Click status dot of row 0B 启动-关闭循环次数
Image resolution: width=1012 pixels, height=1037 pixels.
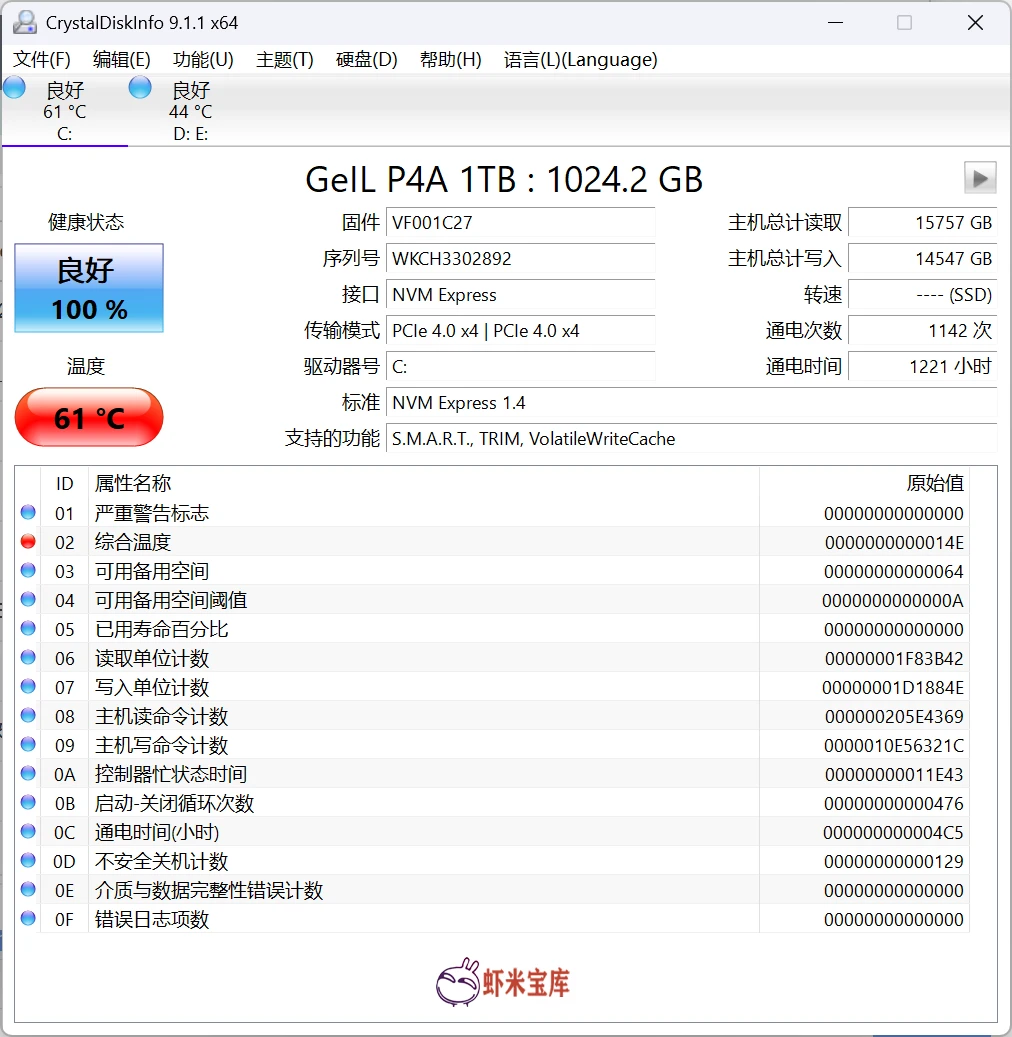click(28, 802)
